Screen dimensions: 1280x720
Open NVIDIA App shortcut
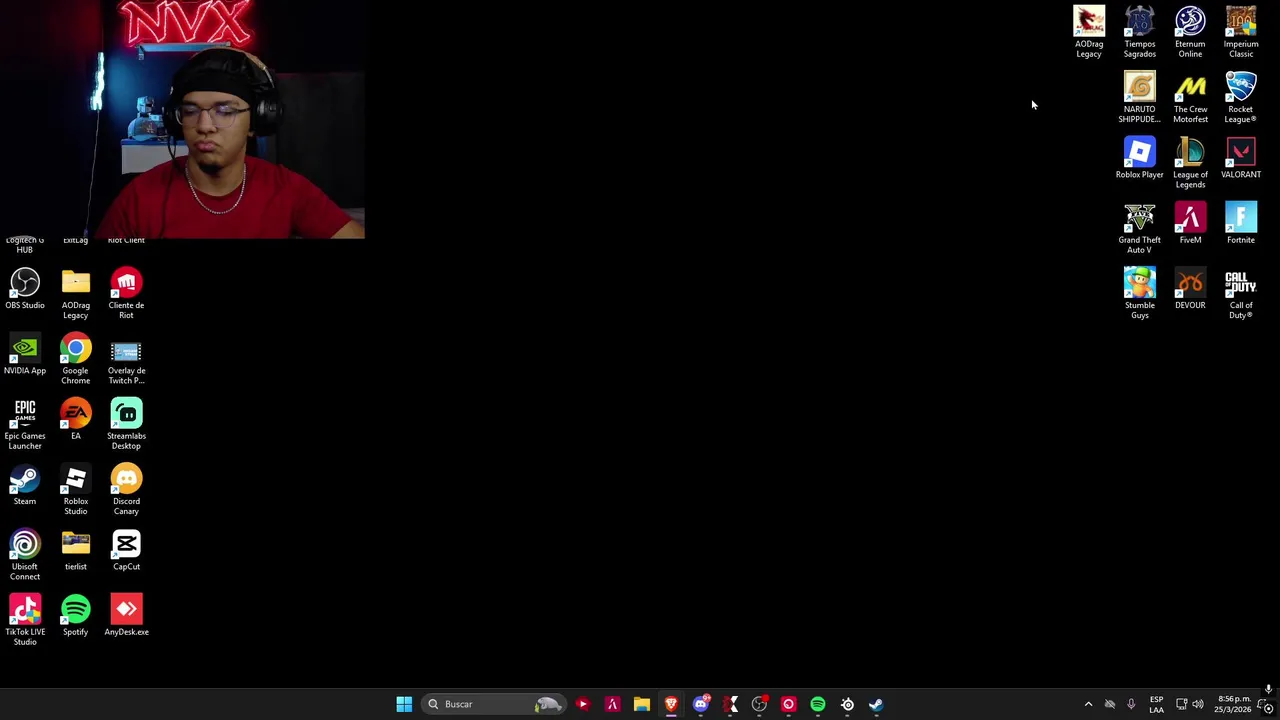pyautogui.click(x=25, y=354)
